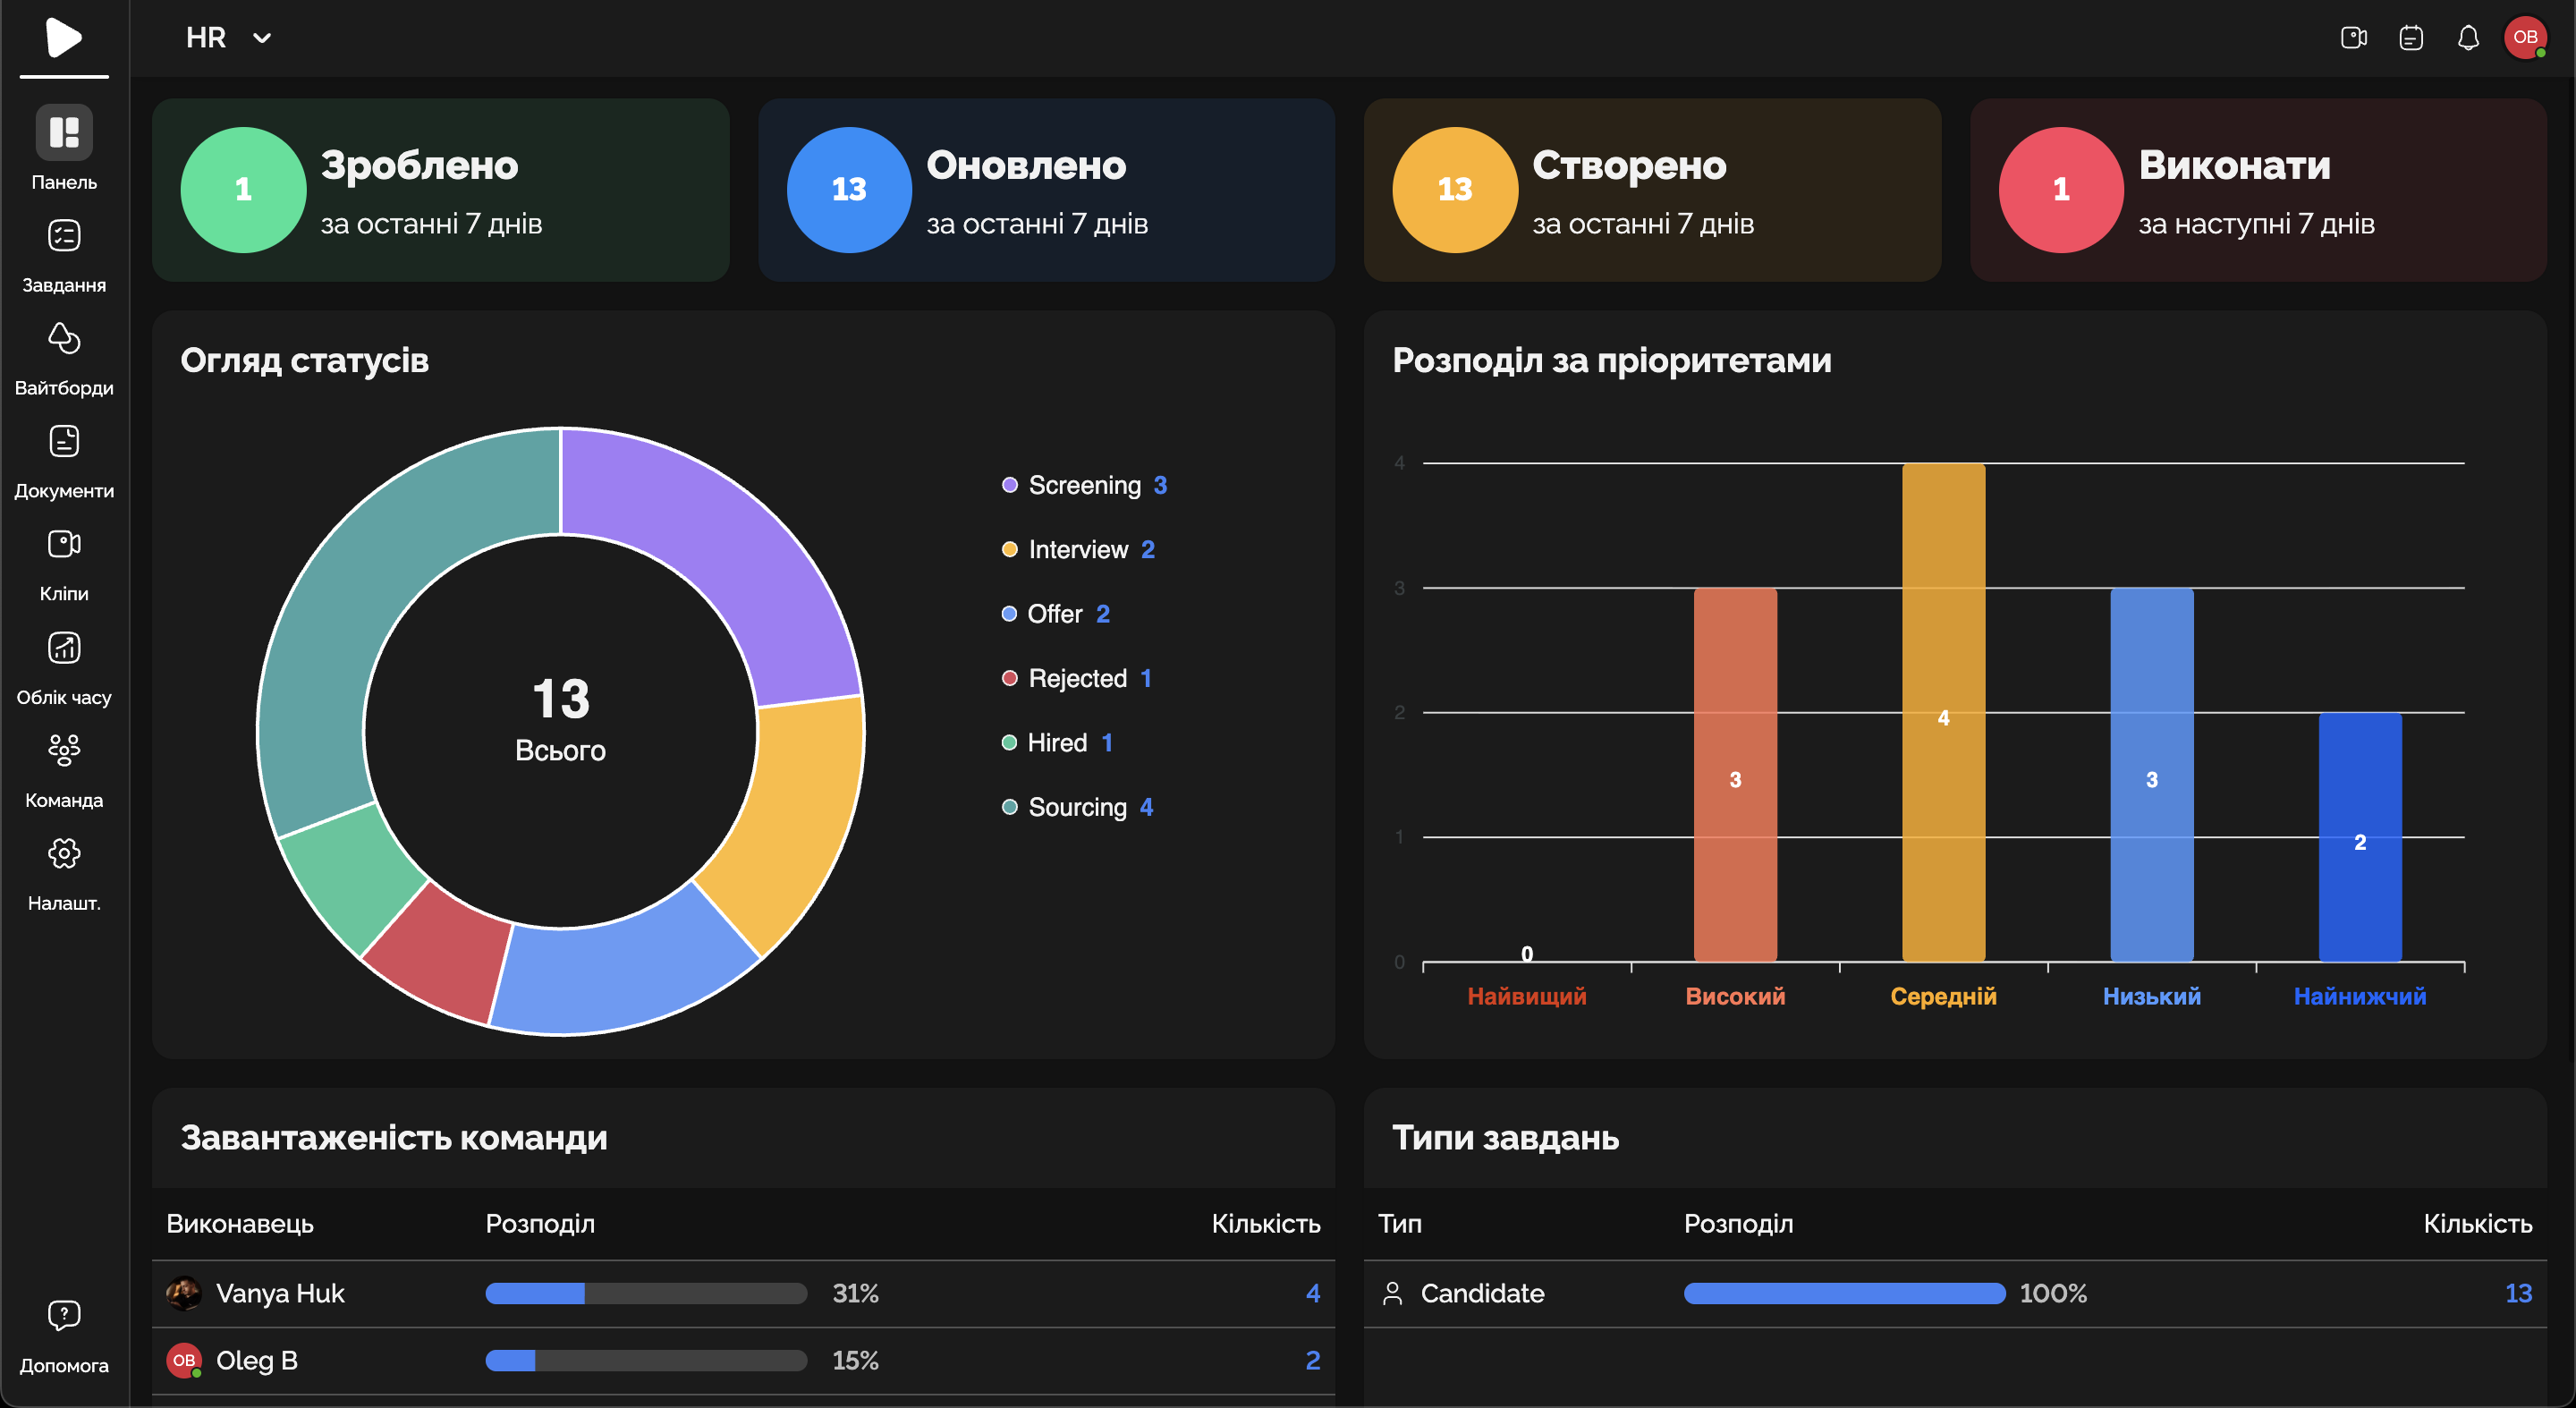The width and height of the screenshot is (2576, 1408).
Task: Open the Документи documents icon
Action: (64, 441)
